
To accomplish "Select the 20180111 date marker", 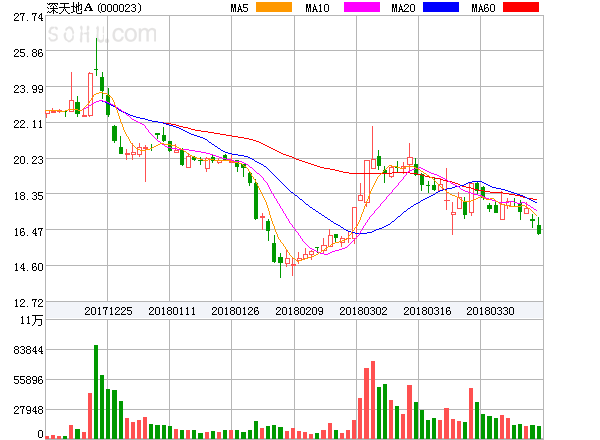I will point(172,311).
